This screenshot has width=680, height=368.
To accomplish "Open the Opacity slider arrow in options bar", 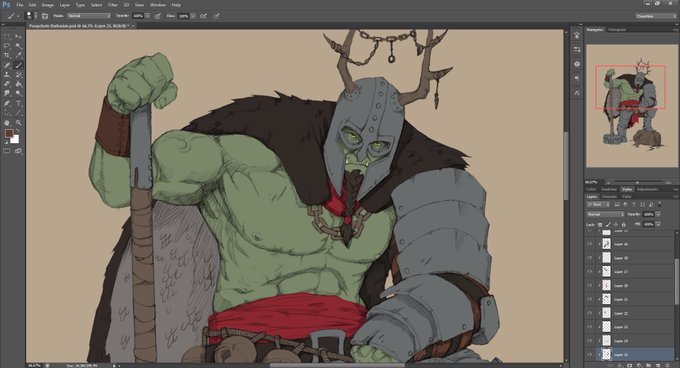I will coord(147,16).
